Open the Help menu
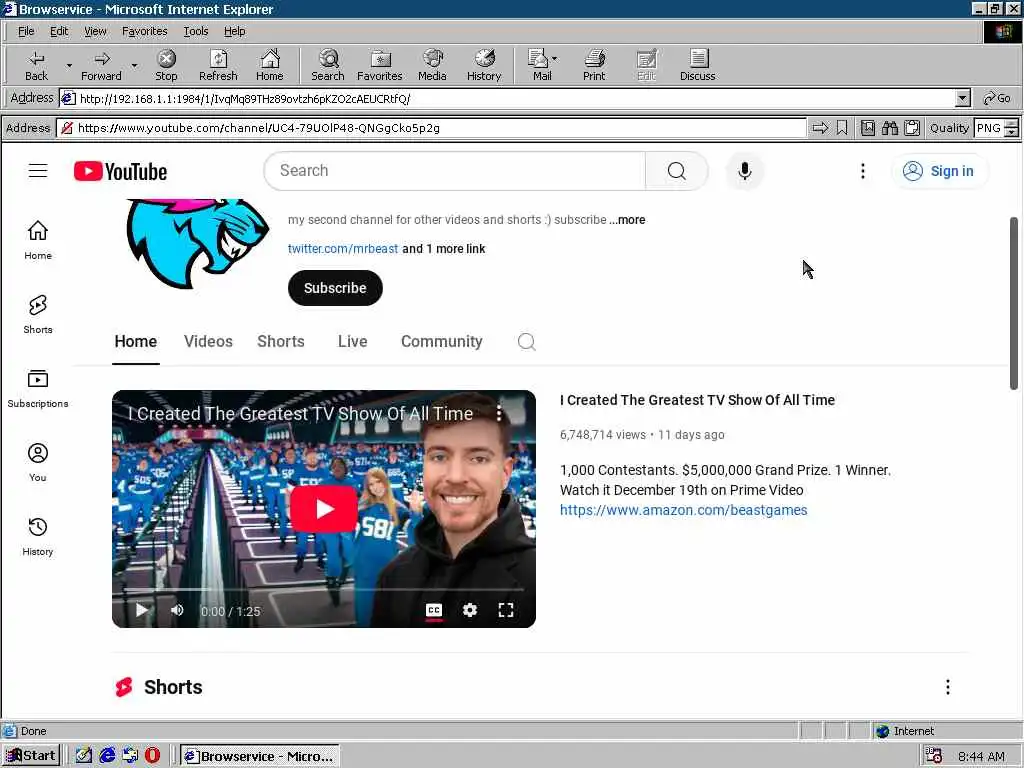The image size is (1024, 768). tap(234, 31)
